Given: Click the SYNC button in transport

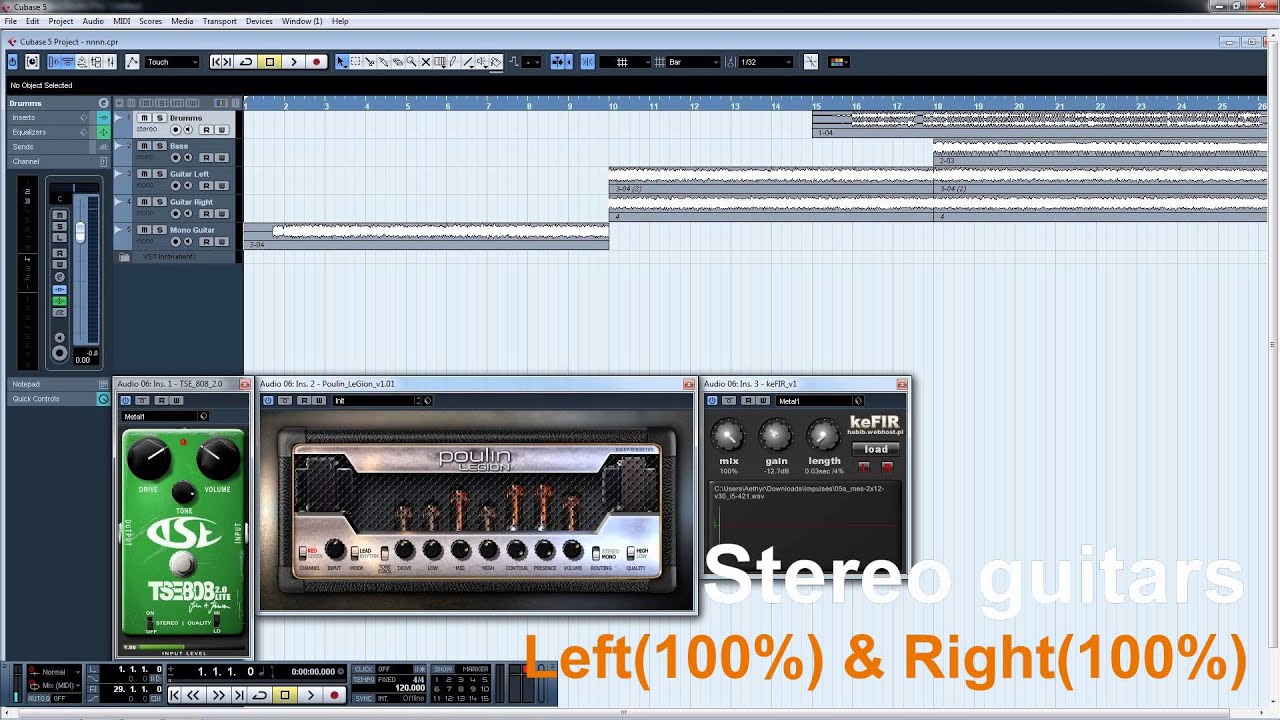Looking at the screenshot, I should [x=363, y=698].
